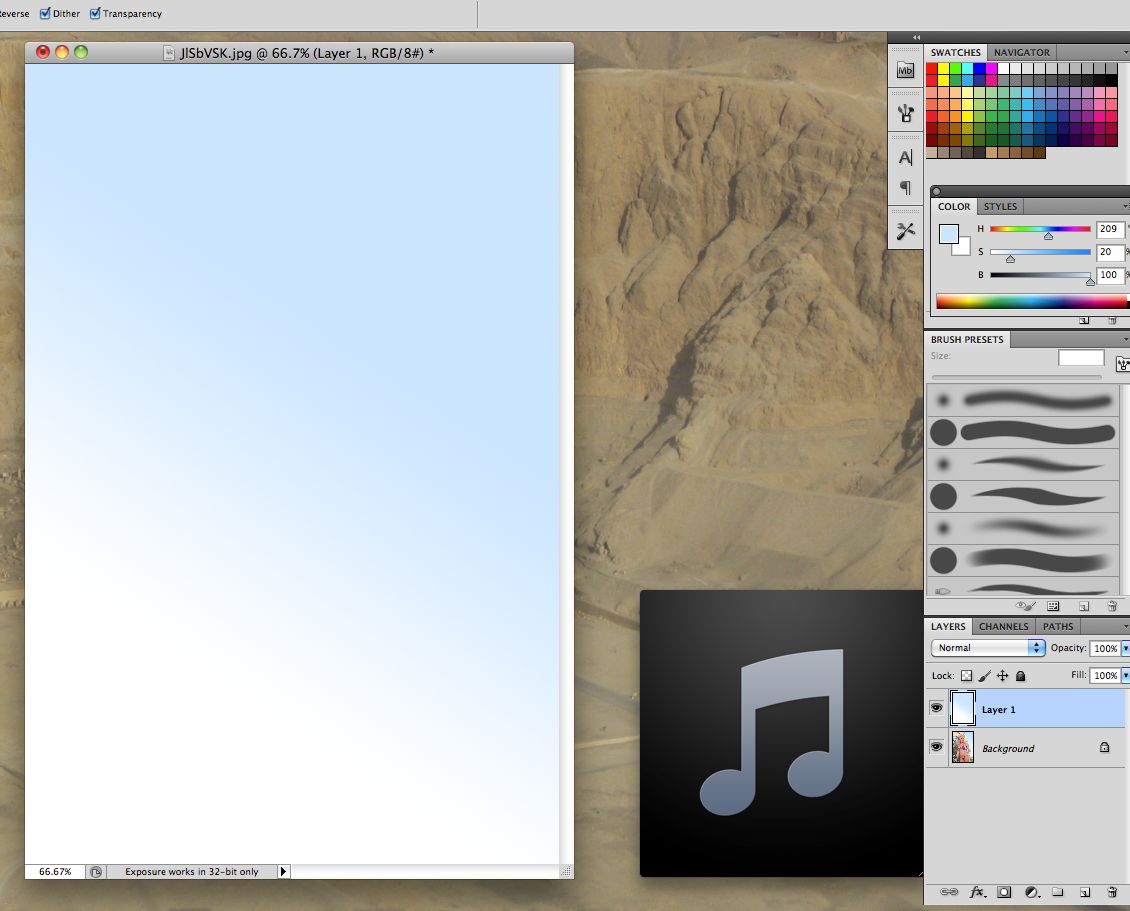1130x911 pixels.
Task: Uncheck the Dither checkbox
Action: [x=45, y=14]
